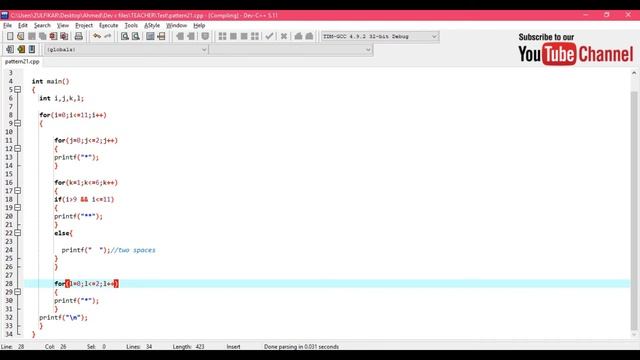The image size is (640, 360).
Task: Click the New file icon
Action: [10, 36]
